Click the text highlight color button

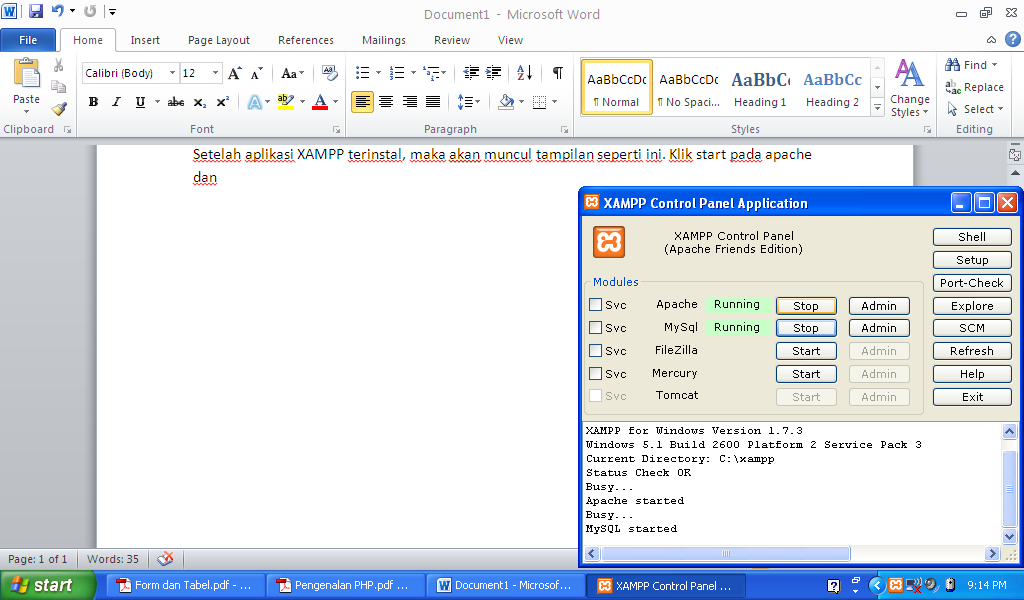coord(285,102)
